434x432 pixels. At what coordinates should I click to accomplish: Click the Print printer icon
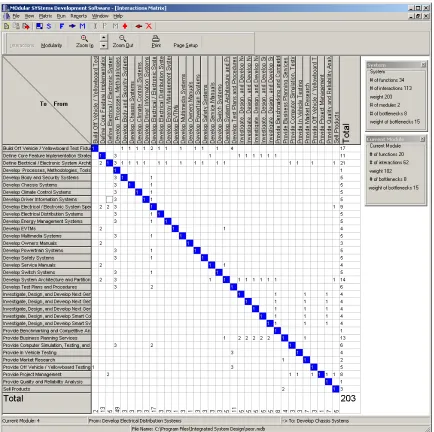click(x=156, y=42)
